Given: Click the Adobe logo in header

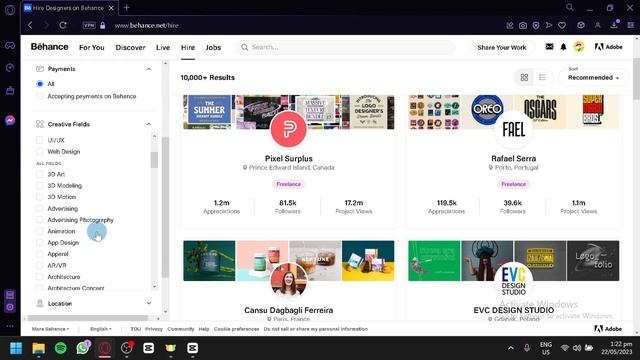Looking at the screenshot, I should point(609,47).
